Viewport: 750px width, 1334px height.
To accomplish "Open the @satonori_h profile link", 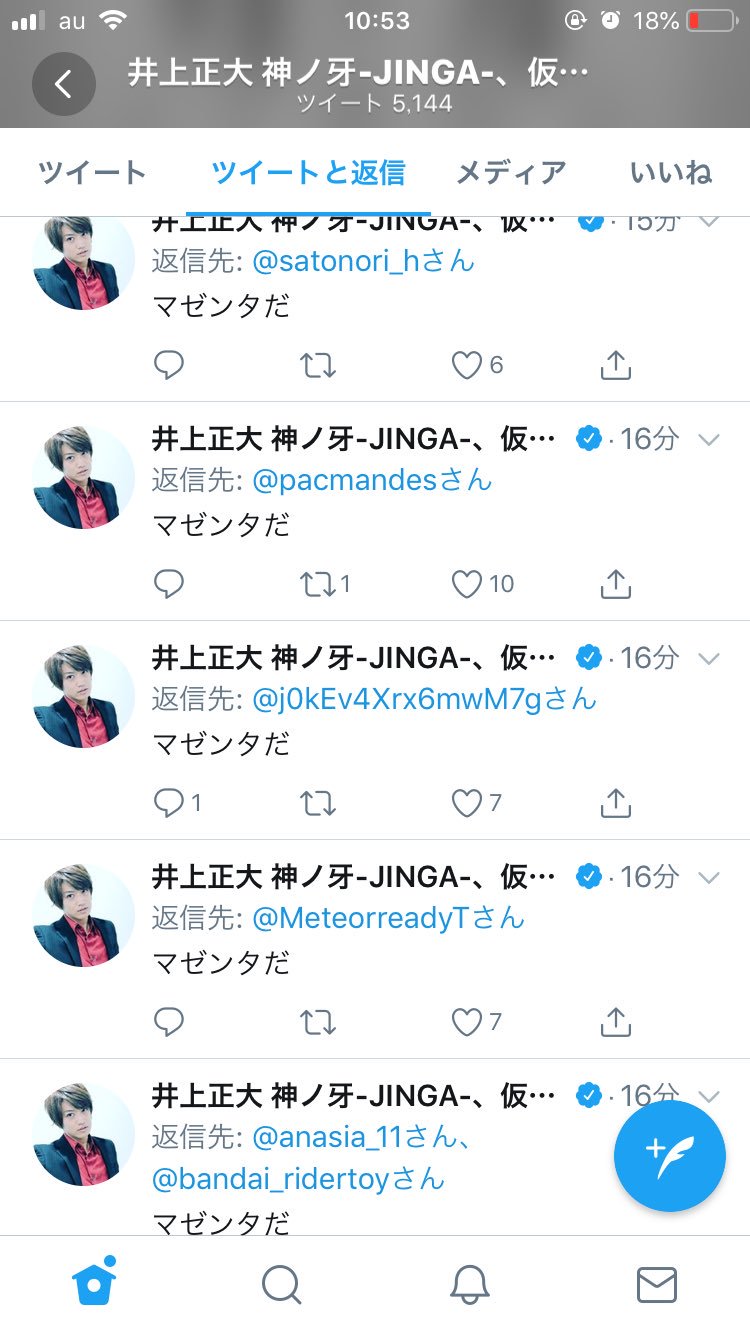I will point(363,262).
